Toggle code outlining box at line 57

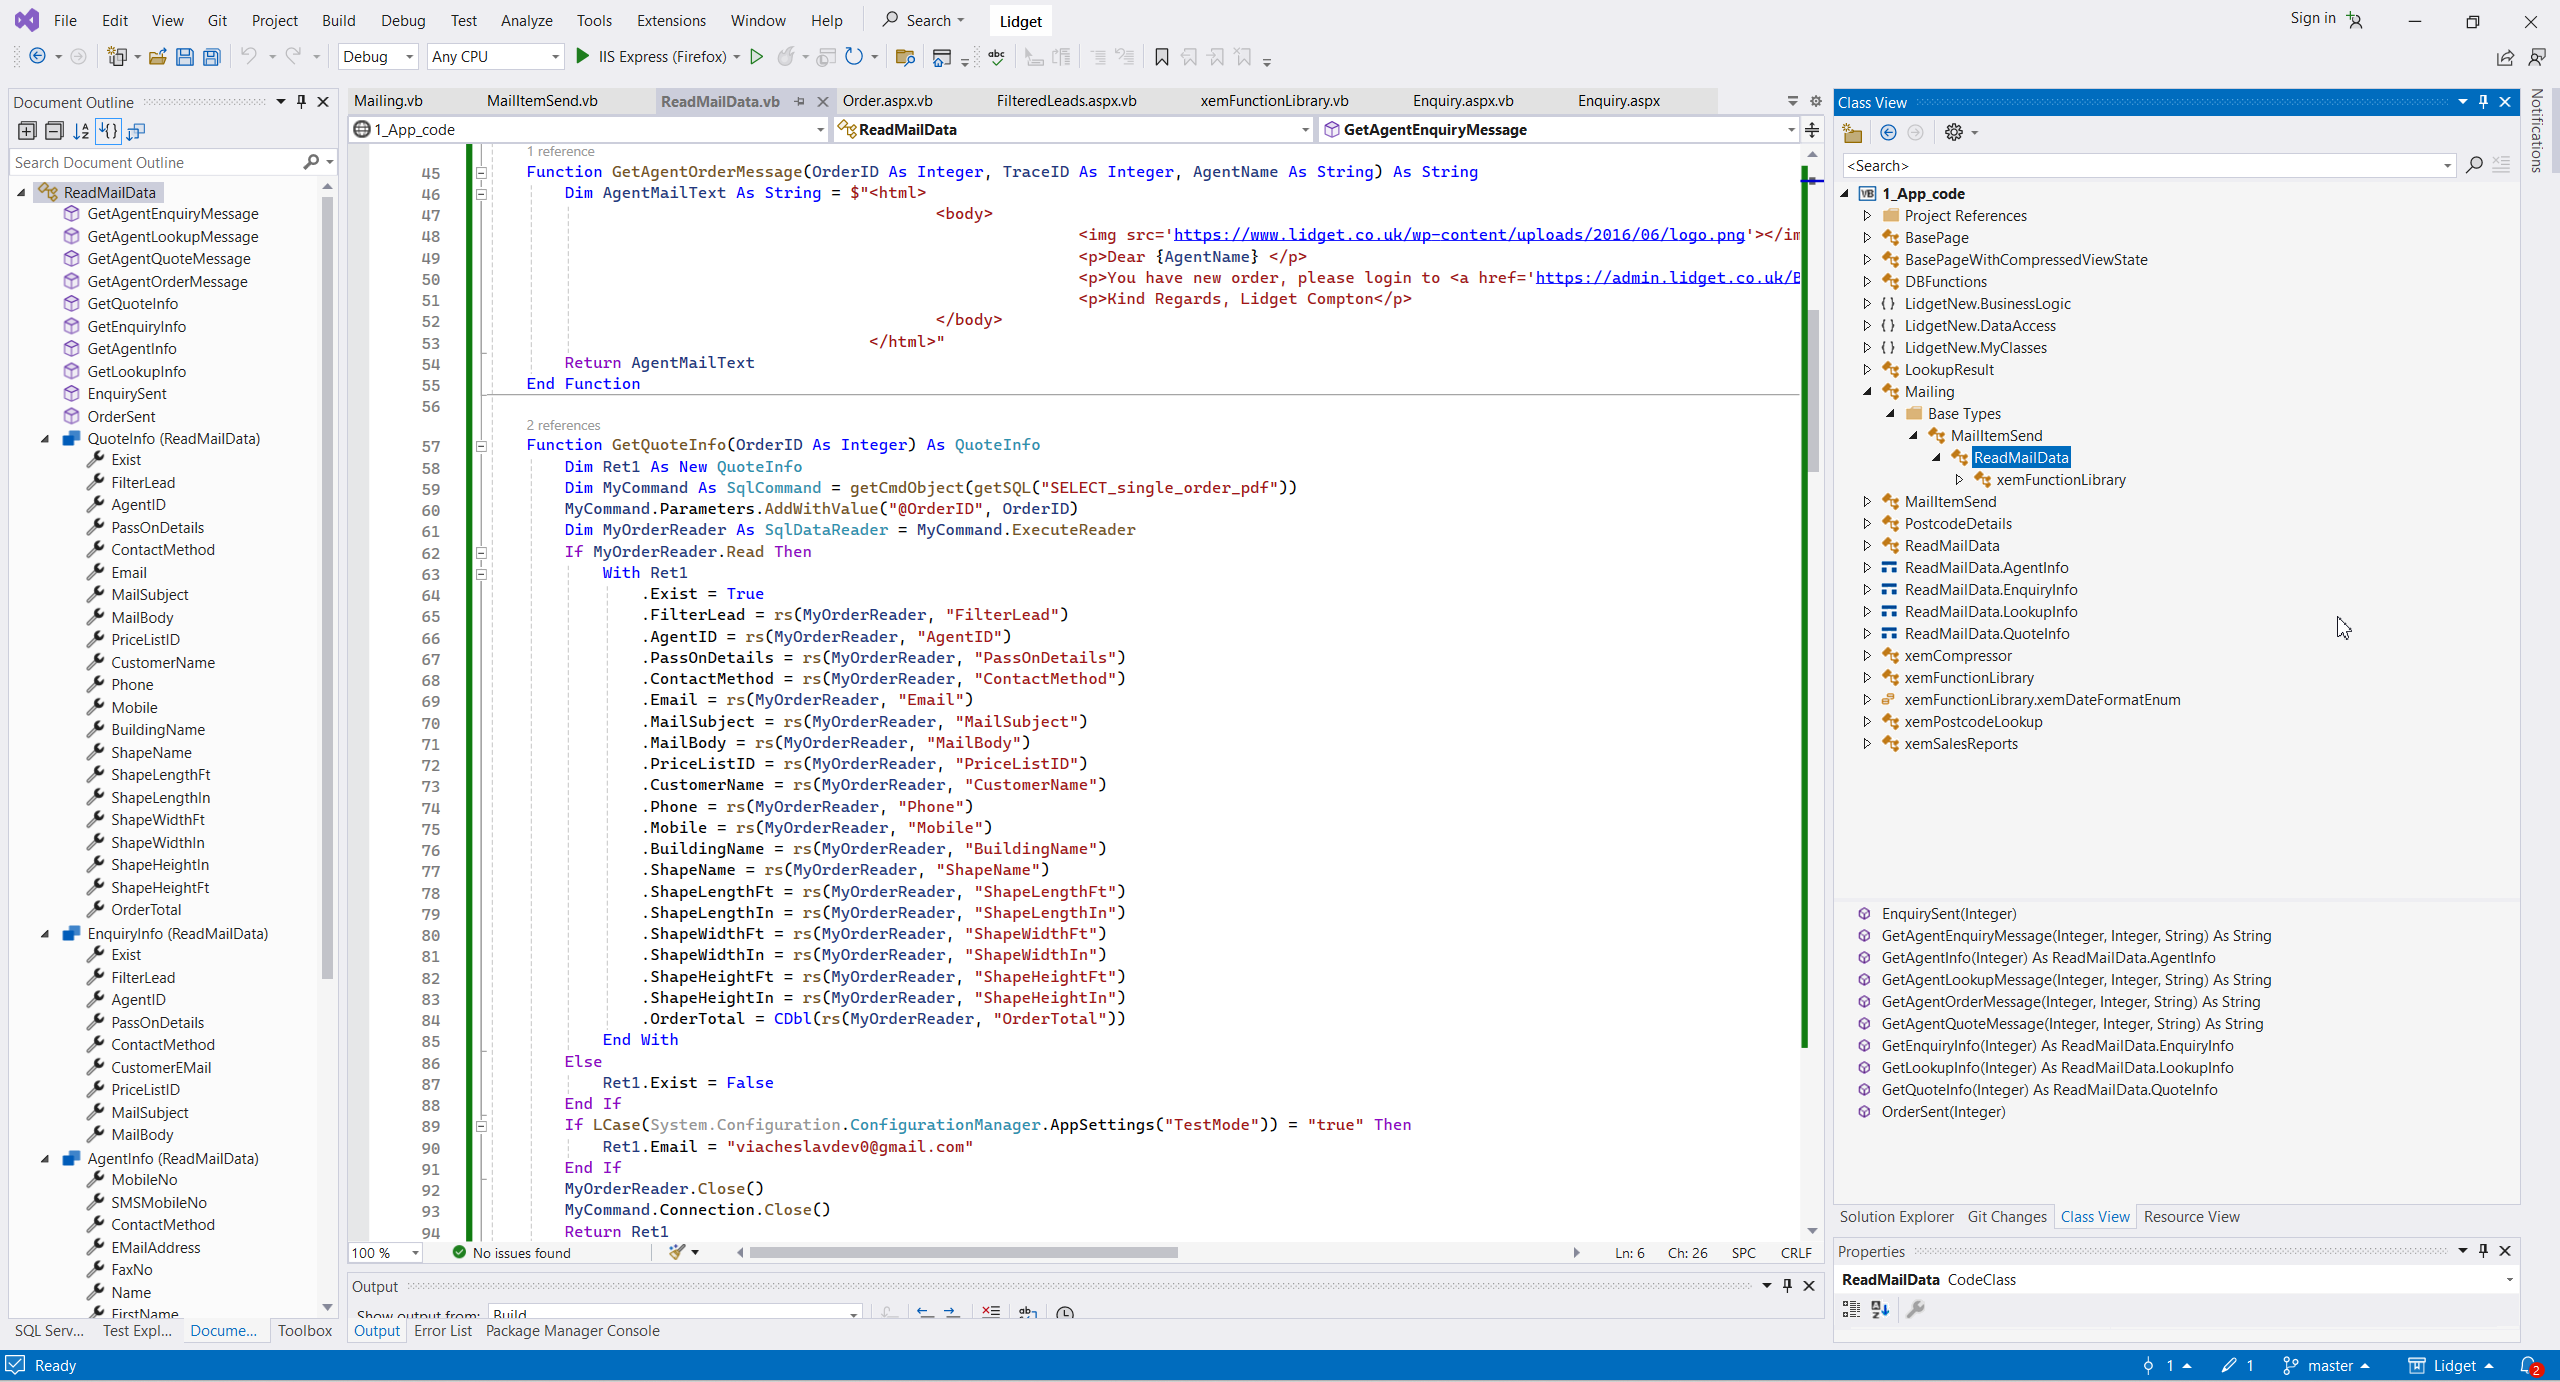click(481, 446)
